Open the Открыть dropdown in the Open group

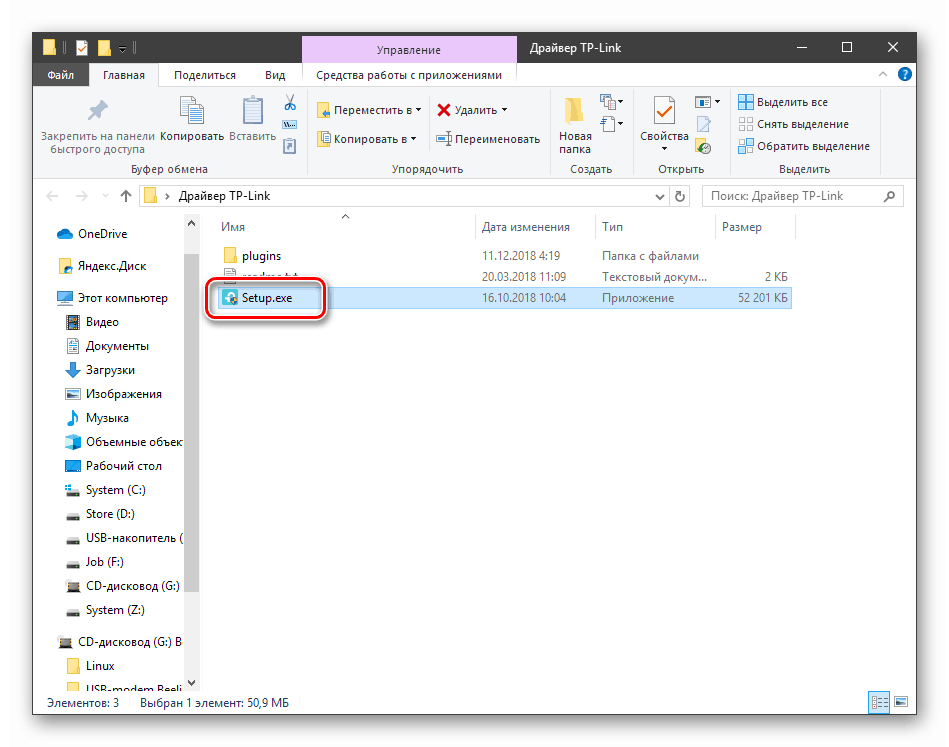point(707,102)
